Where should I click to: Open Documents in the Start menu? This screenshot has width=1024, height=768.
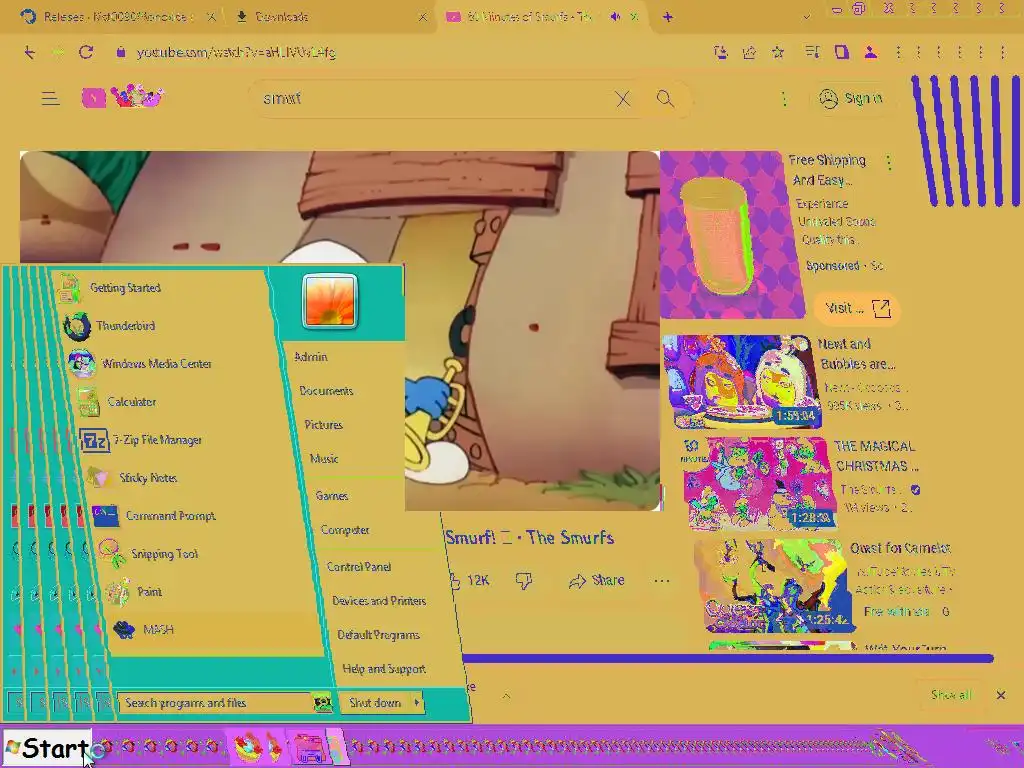point(326,391)
